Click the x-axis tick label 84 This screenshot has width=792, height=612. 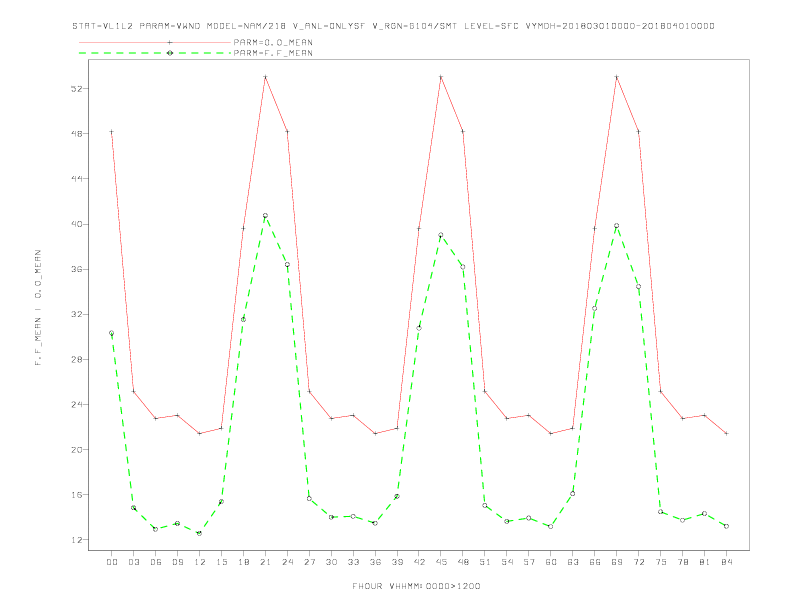click(726, 562)
